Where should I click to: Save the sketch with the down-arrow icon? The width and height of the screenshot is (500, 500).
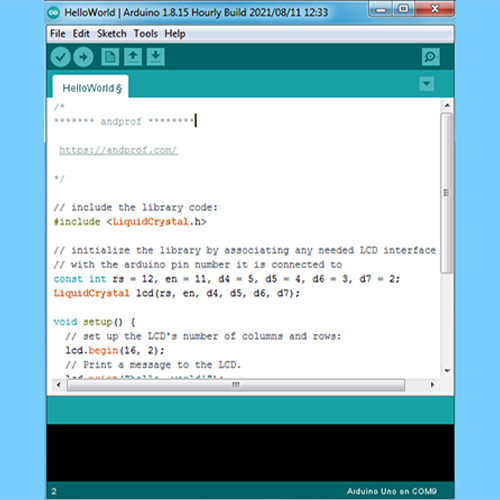pyautogui.click(x=156, y=57)
